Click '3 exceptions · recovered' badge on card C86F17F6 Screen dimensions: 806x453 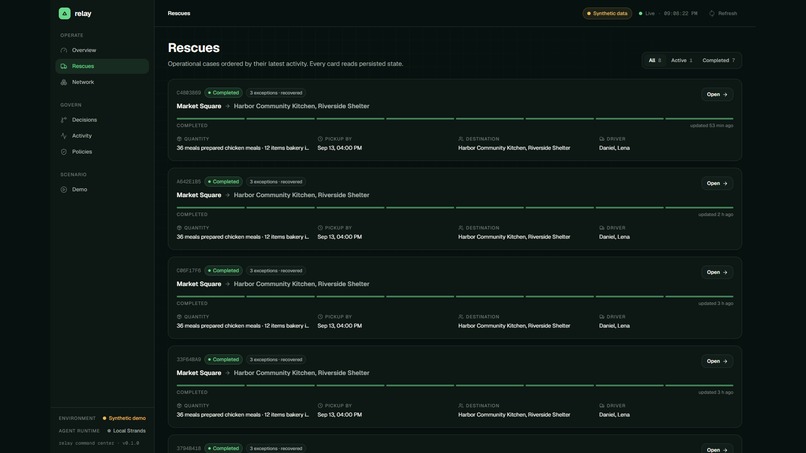pyautogui.click(x=276, y=270)
